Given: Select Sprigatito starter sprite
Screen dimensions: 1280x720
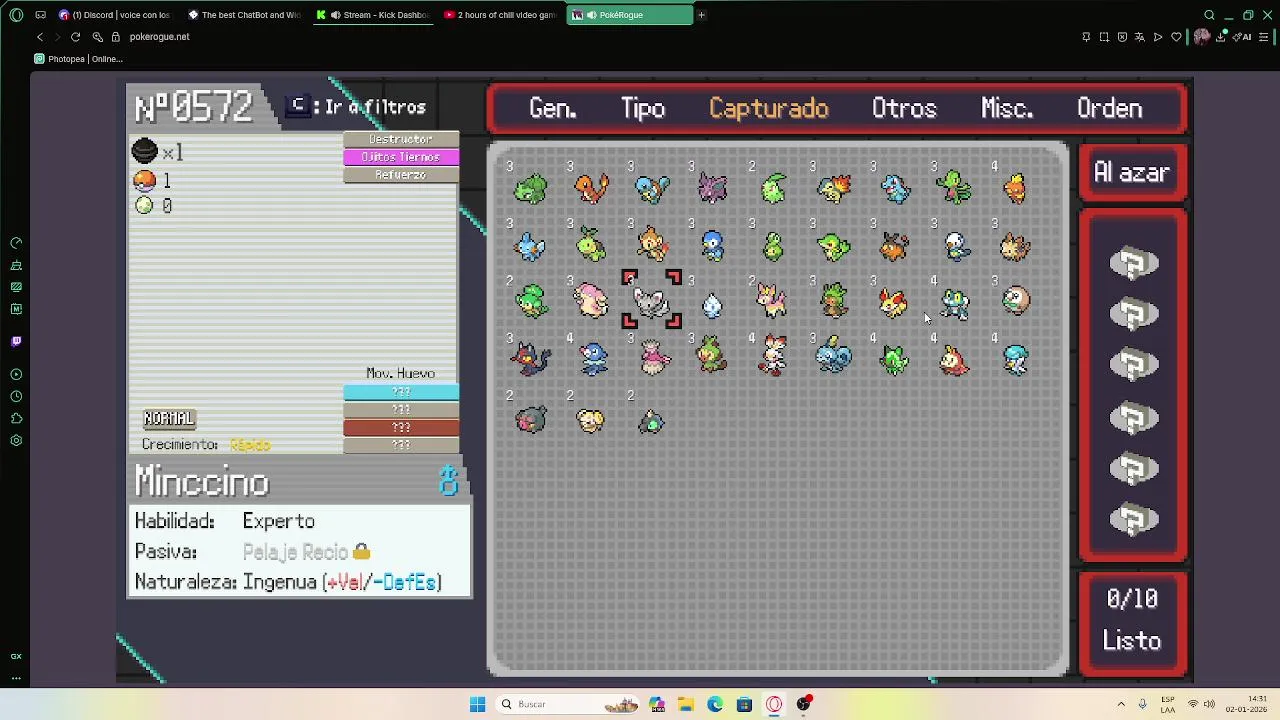Looking at the screenshot, I should (895, 358).
